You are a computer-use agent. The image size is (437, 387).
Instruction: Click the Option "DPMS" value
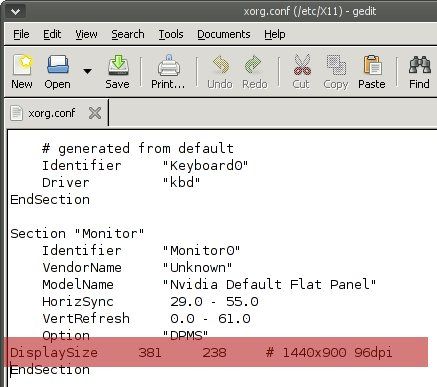[x=185, y=335]
